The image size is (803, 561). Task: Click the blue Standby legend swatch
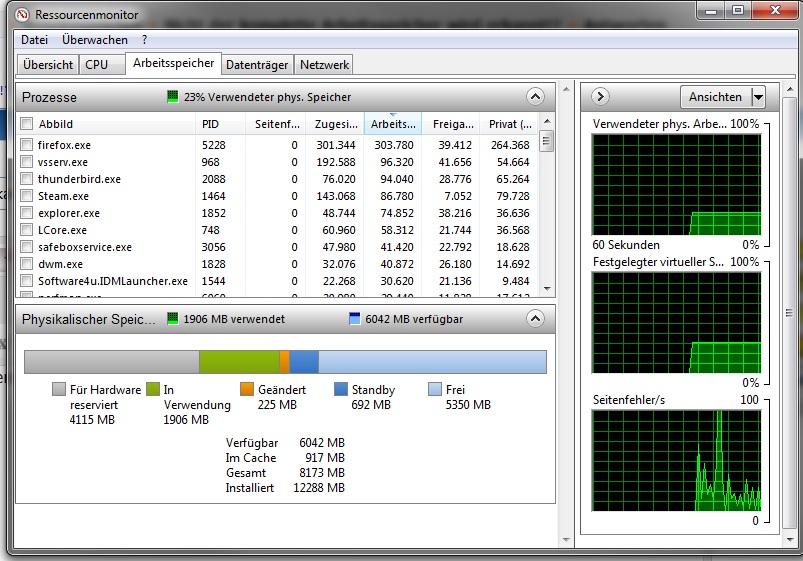coord(341,389)
